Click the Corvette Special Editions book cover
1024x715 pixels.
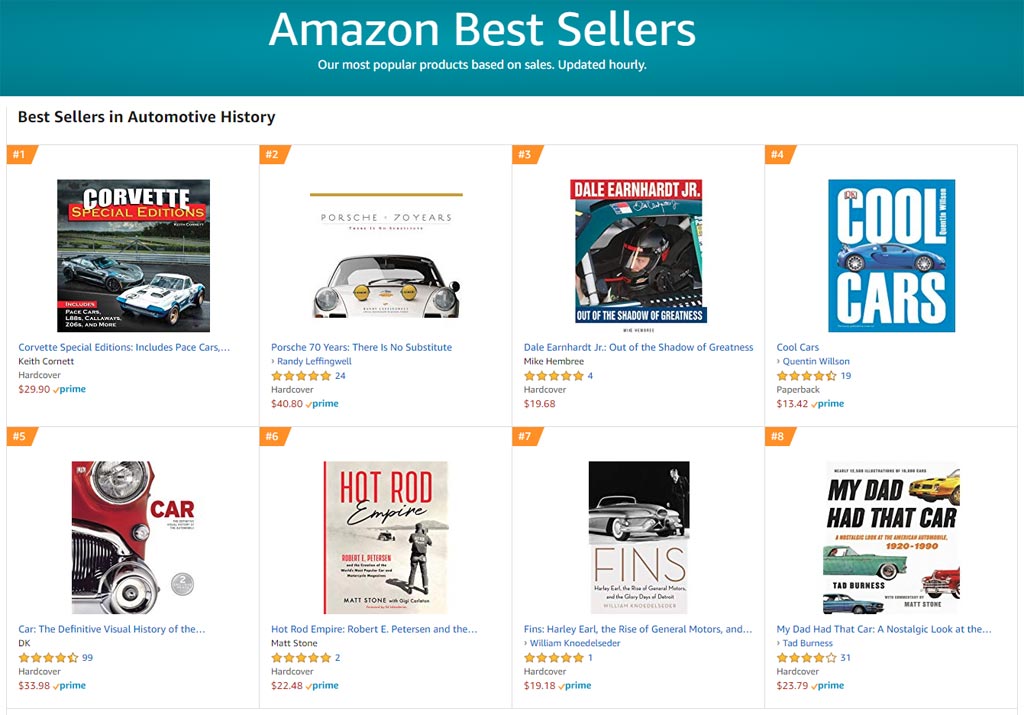click(x=133, y=255)
